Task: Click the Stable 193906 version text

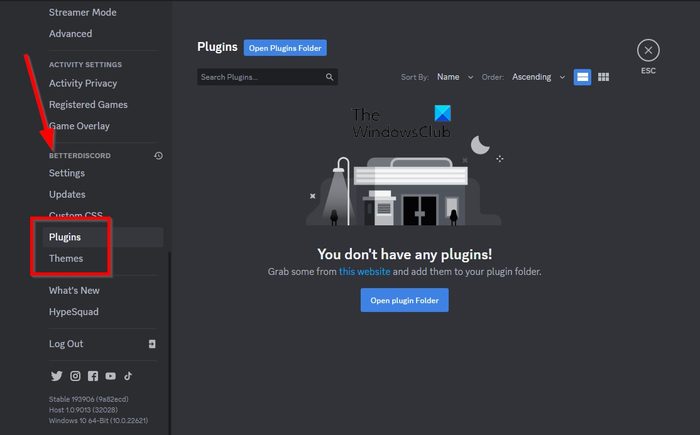Action: (x=89, y=399)
